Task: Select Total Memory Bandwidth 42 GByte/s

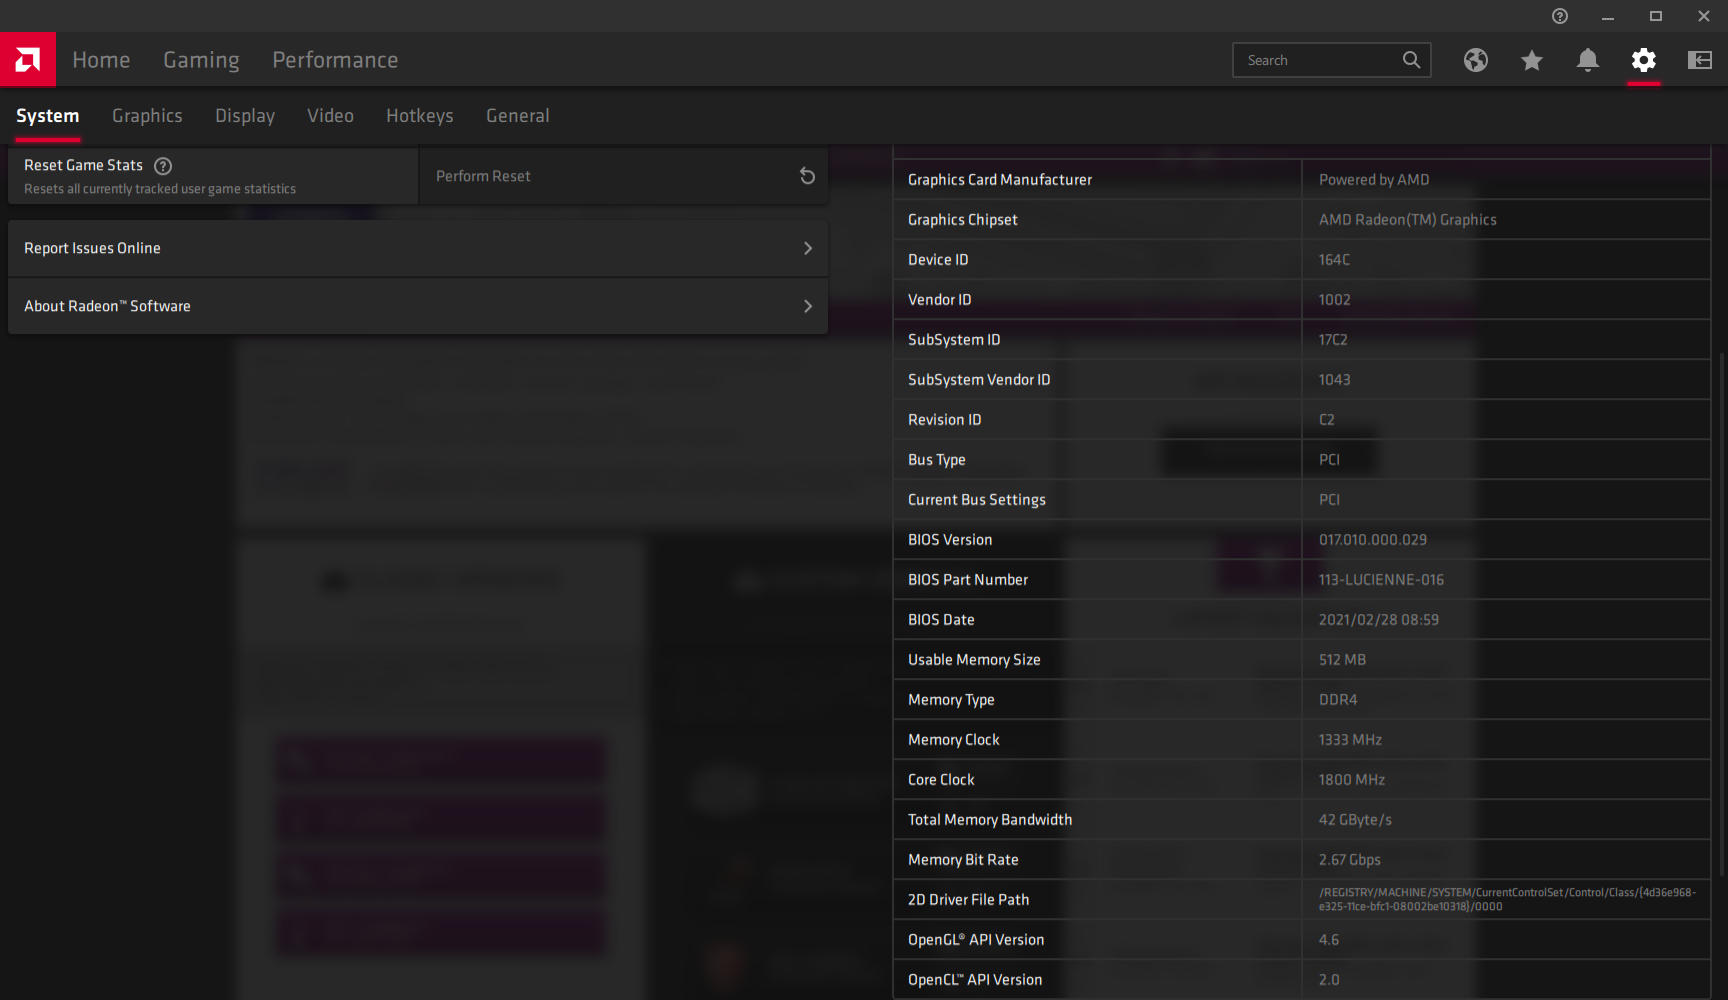Action: (x=1355, y=820)
